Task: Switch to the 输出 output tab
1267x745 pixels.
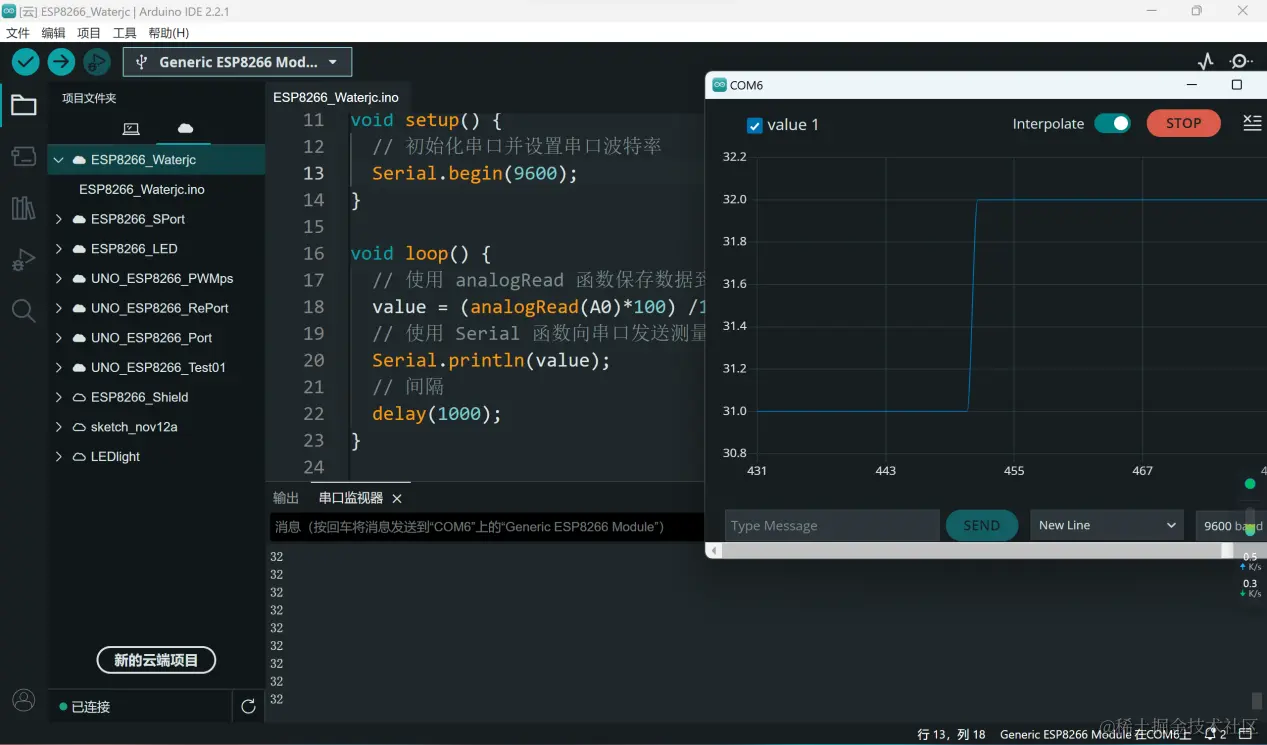Action: pyautogui.click(x=286, y=498)
